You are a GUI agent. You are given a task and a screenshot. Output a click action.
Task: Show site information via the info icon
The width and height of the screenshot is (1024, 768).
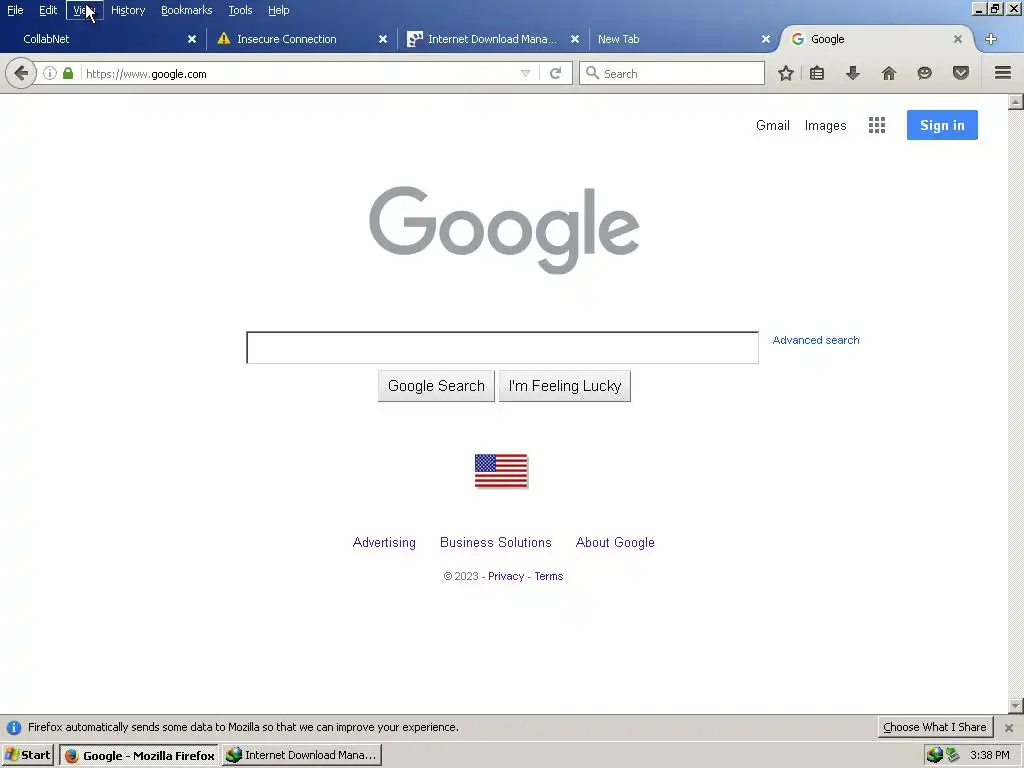click(x=50, y=73)
